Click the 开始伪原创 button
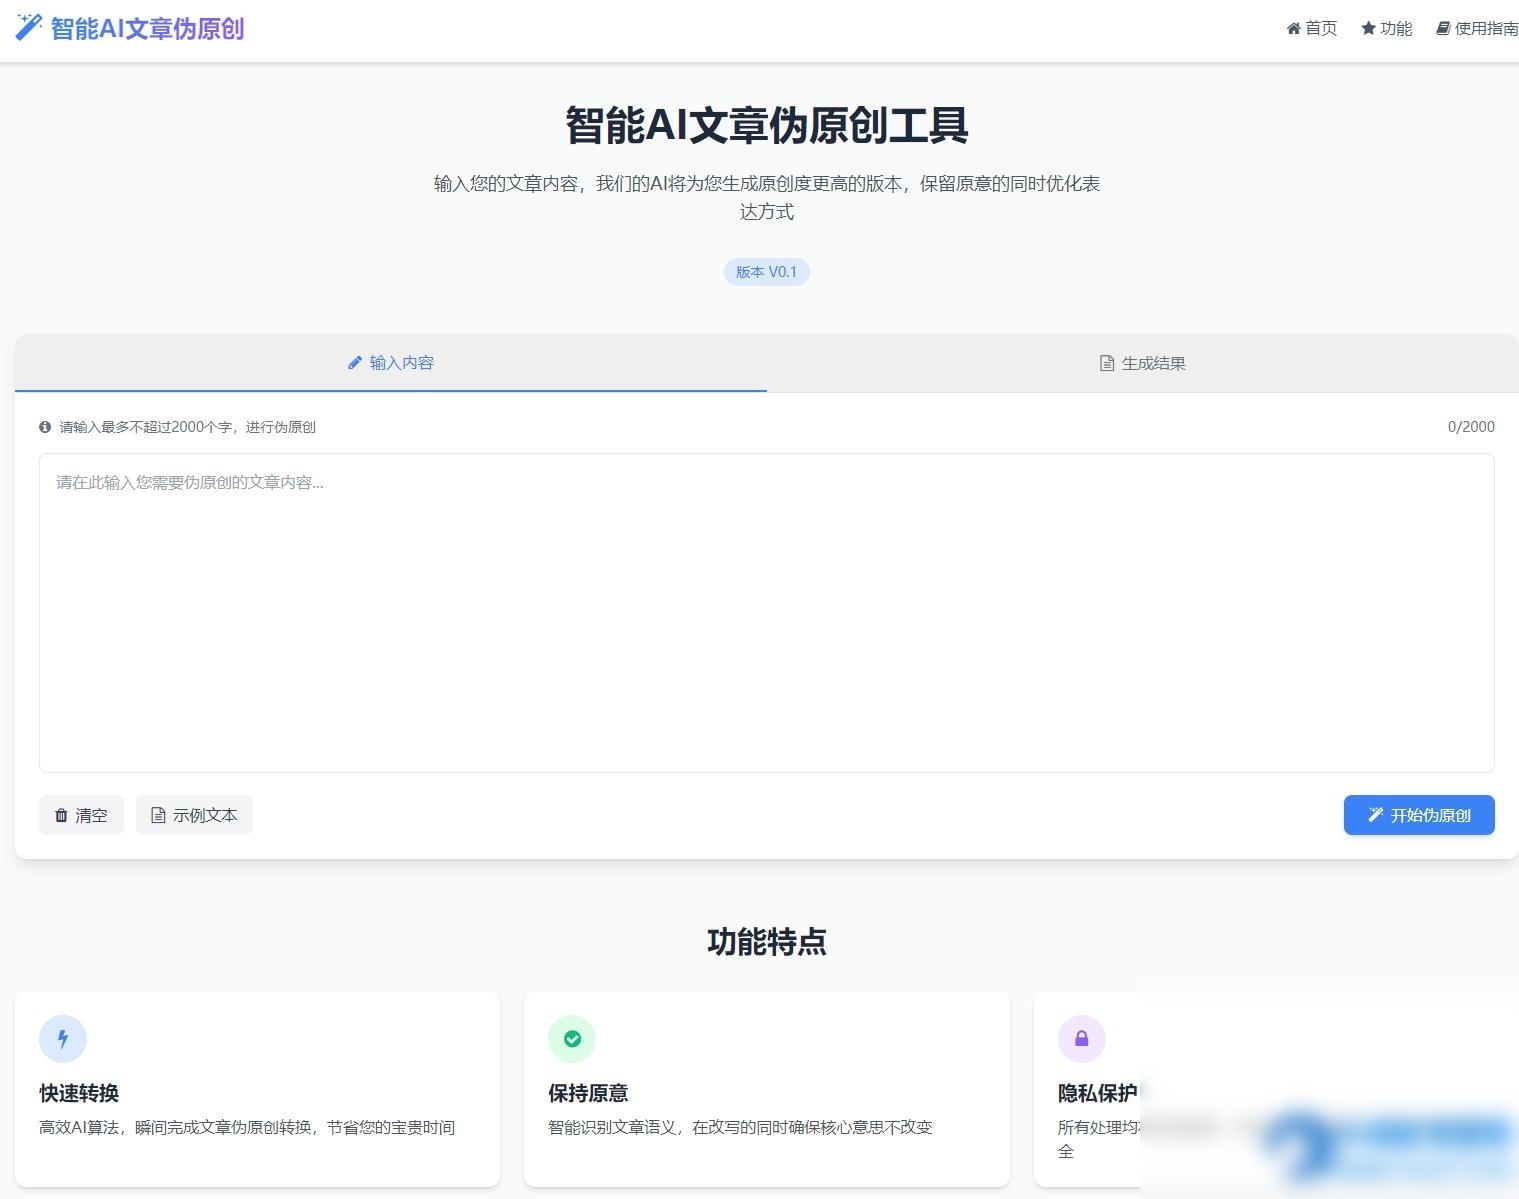Screen dimensions: 1519x1199 [x=1418, y=814]
